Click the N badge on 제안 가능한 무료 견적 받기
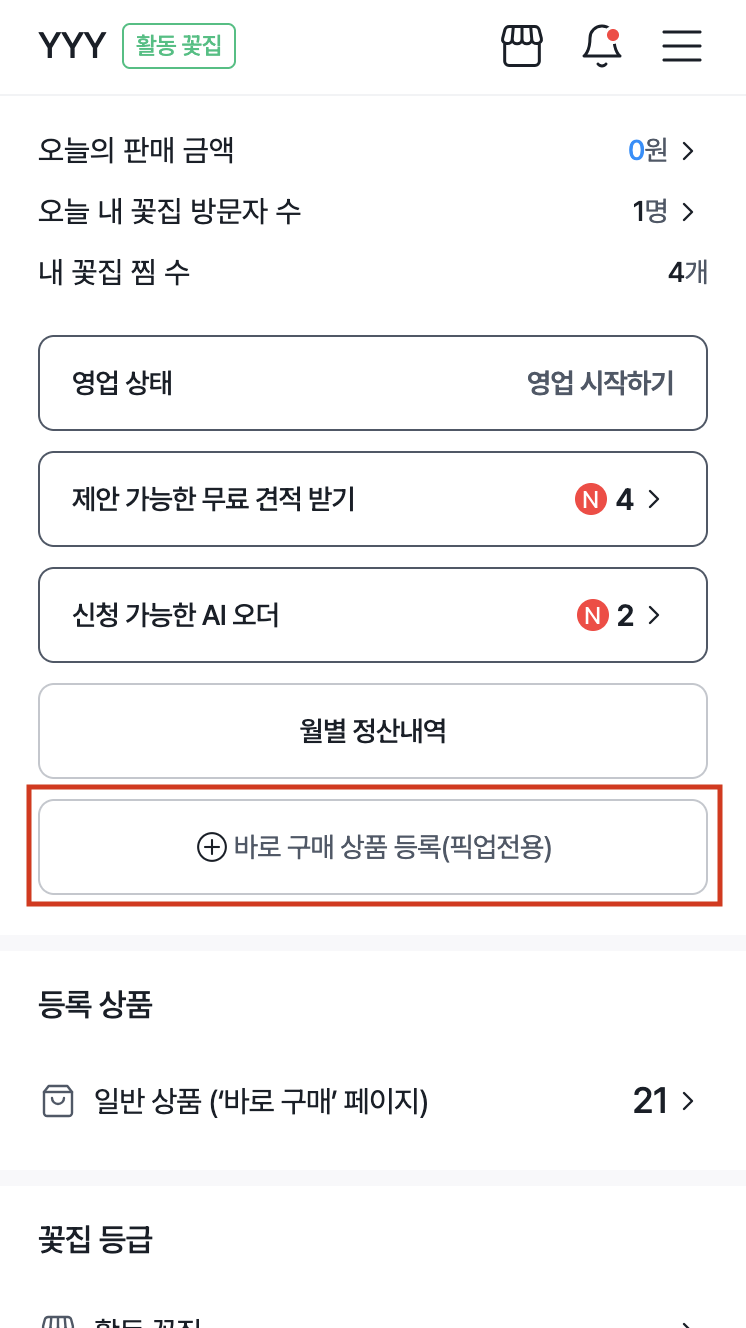 (590, 499)
